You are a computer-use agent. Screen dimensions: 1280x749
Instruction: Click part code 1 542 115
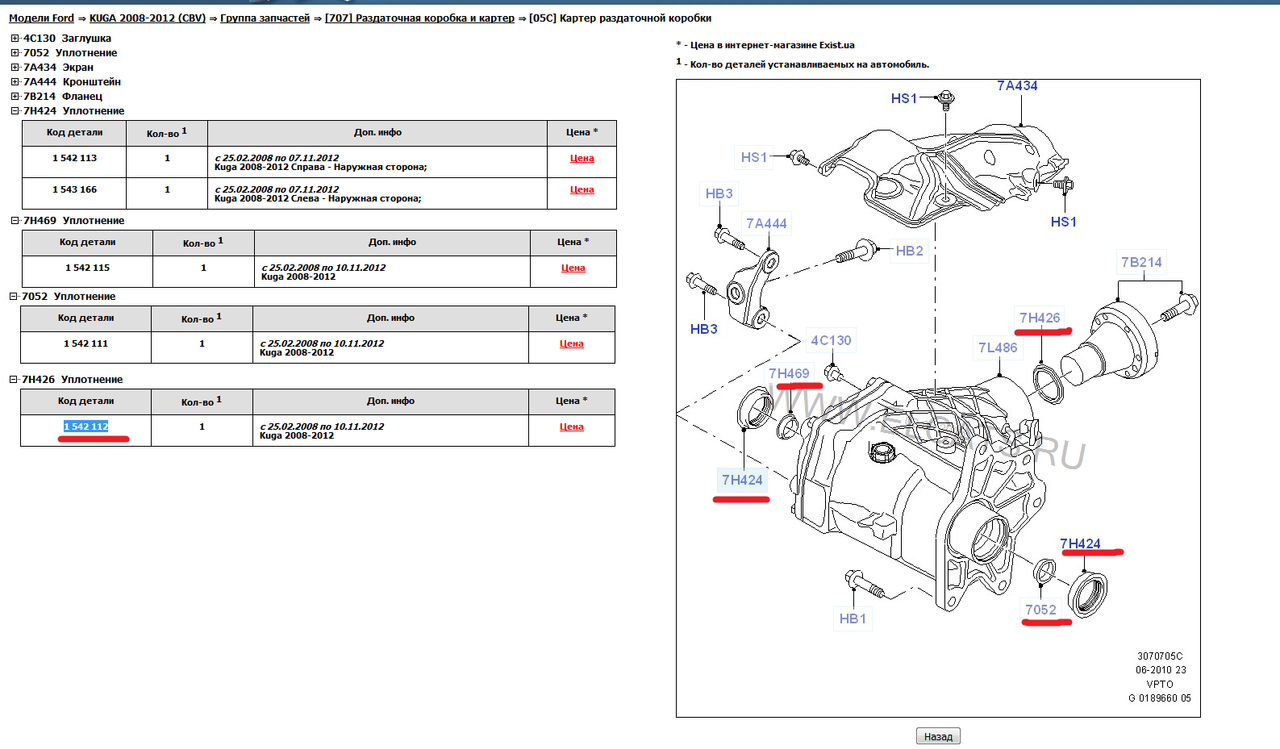[87, 268]
